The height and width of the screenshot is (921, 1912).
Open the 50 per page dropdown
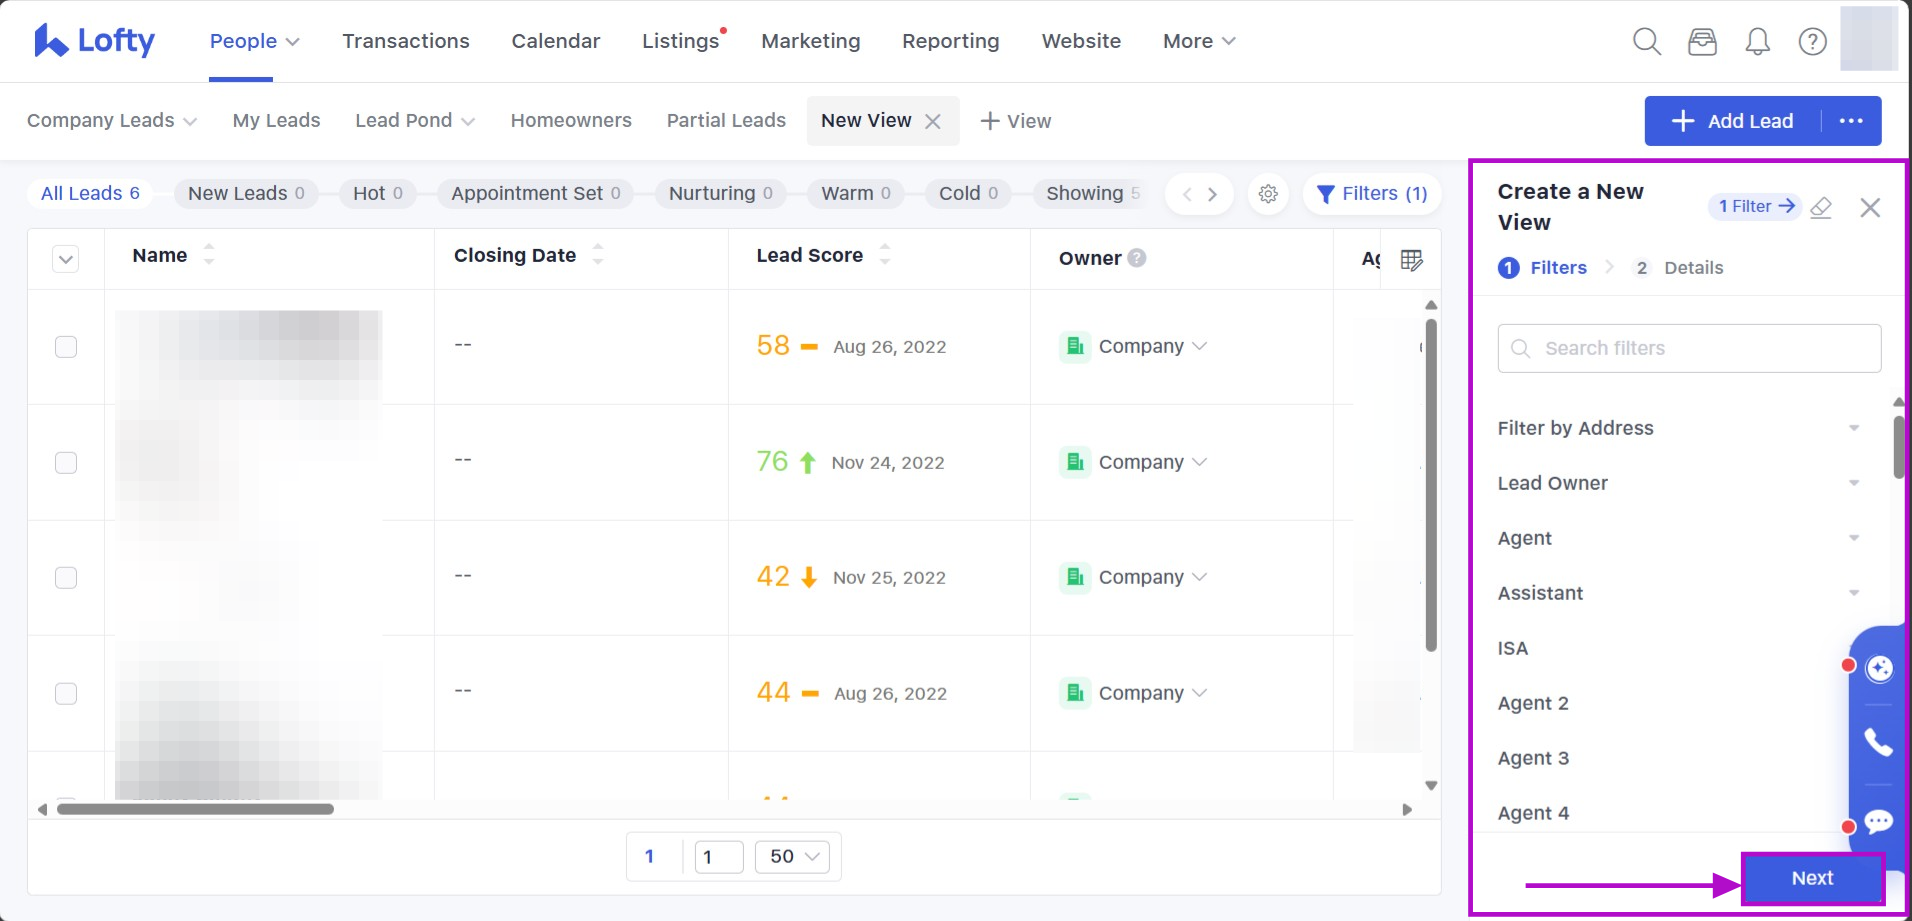click(x=793, y=857)
